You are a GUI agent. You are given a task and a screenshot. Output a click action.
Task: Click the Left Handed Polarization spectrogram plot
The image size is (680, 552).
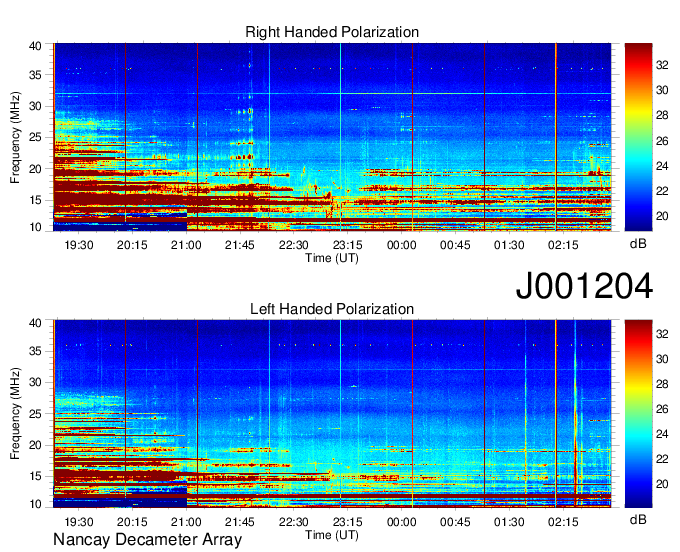click(332, 414)
